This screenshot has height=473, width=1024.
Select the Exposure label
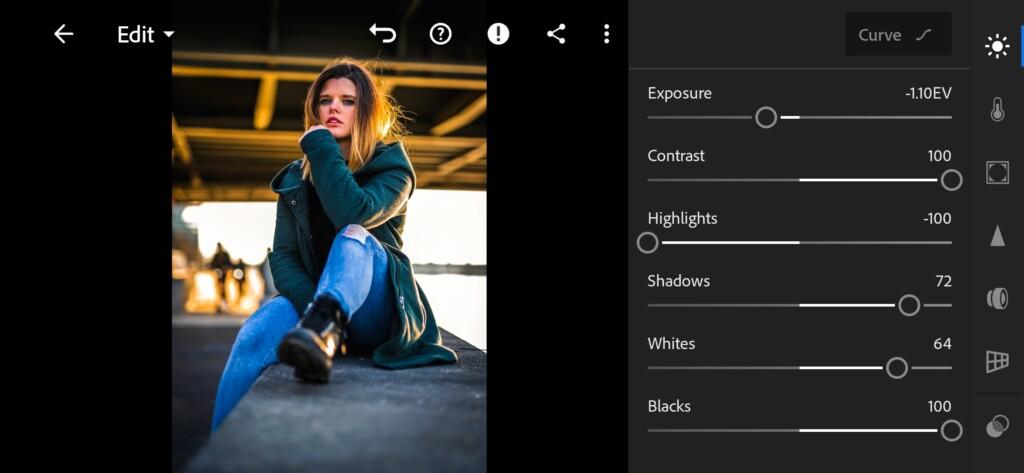(x=679, y=93)
